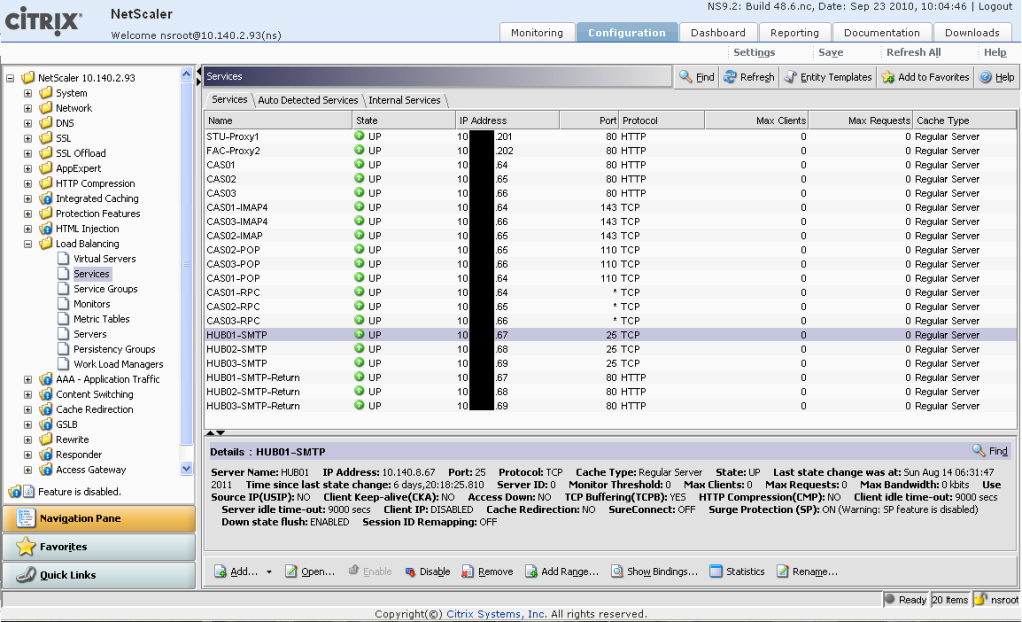Screen dimensions: 1022x622
Task: Toggle the details pane splitter arrows
Action: 215,432
